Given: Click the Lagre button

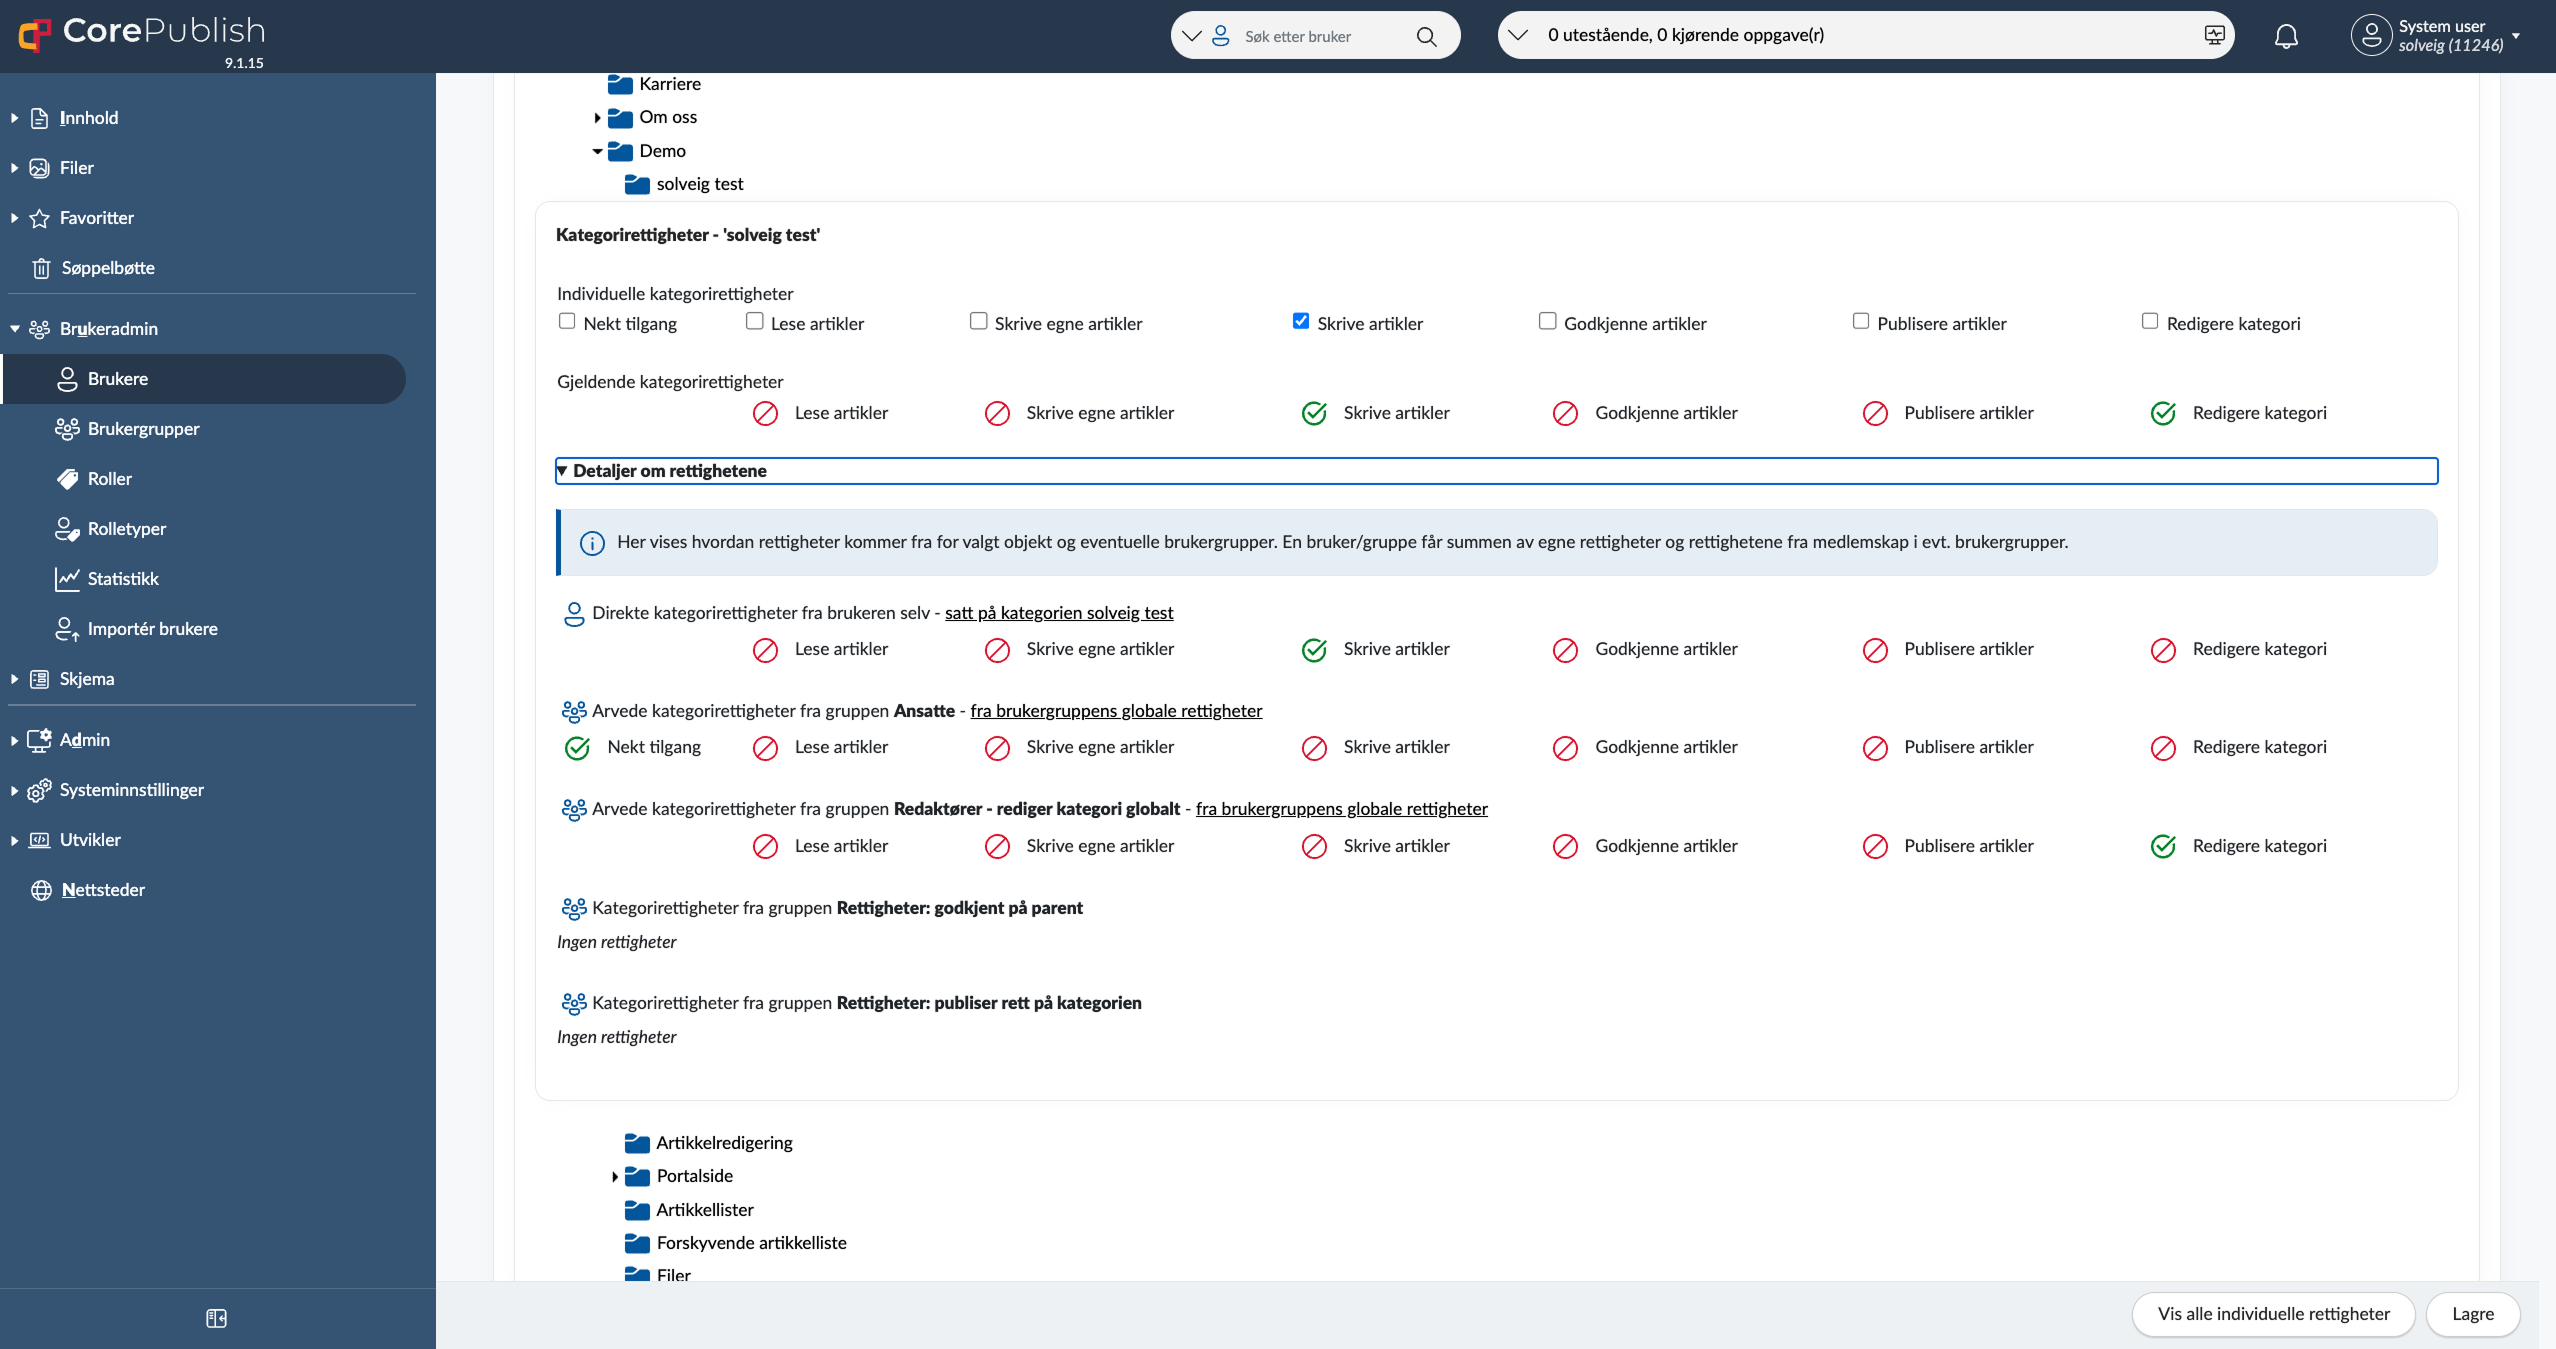Looking at the screenshot, I should click(2472, 1314).
